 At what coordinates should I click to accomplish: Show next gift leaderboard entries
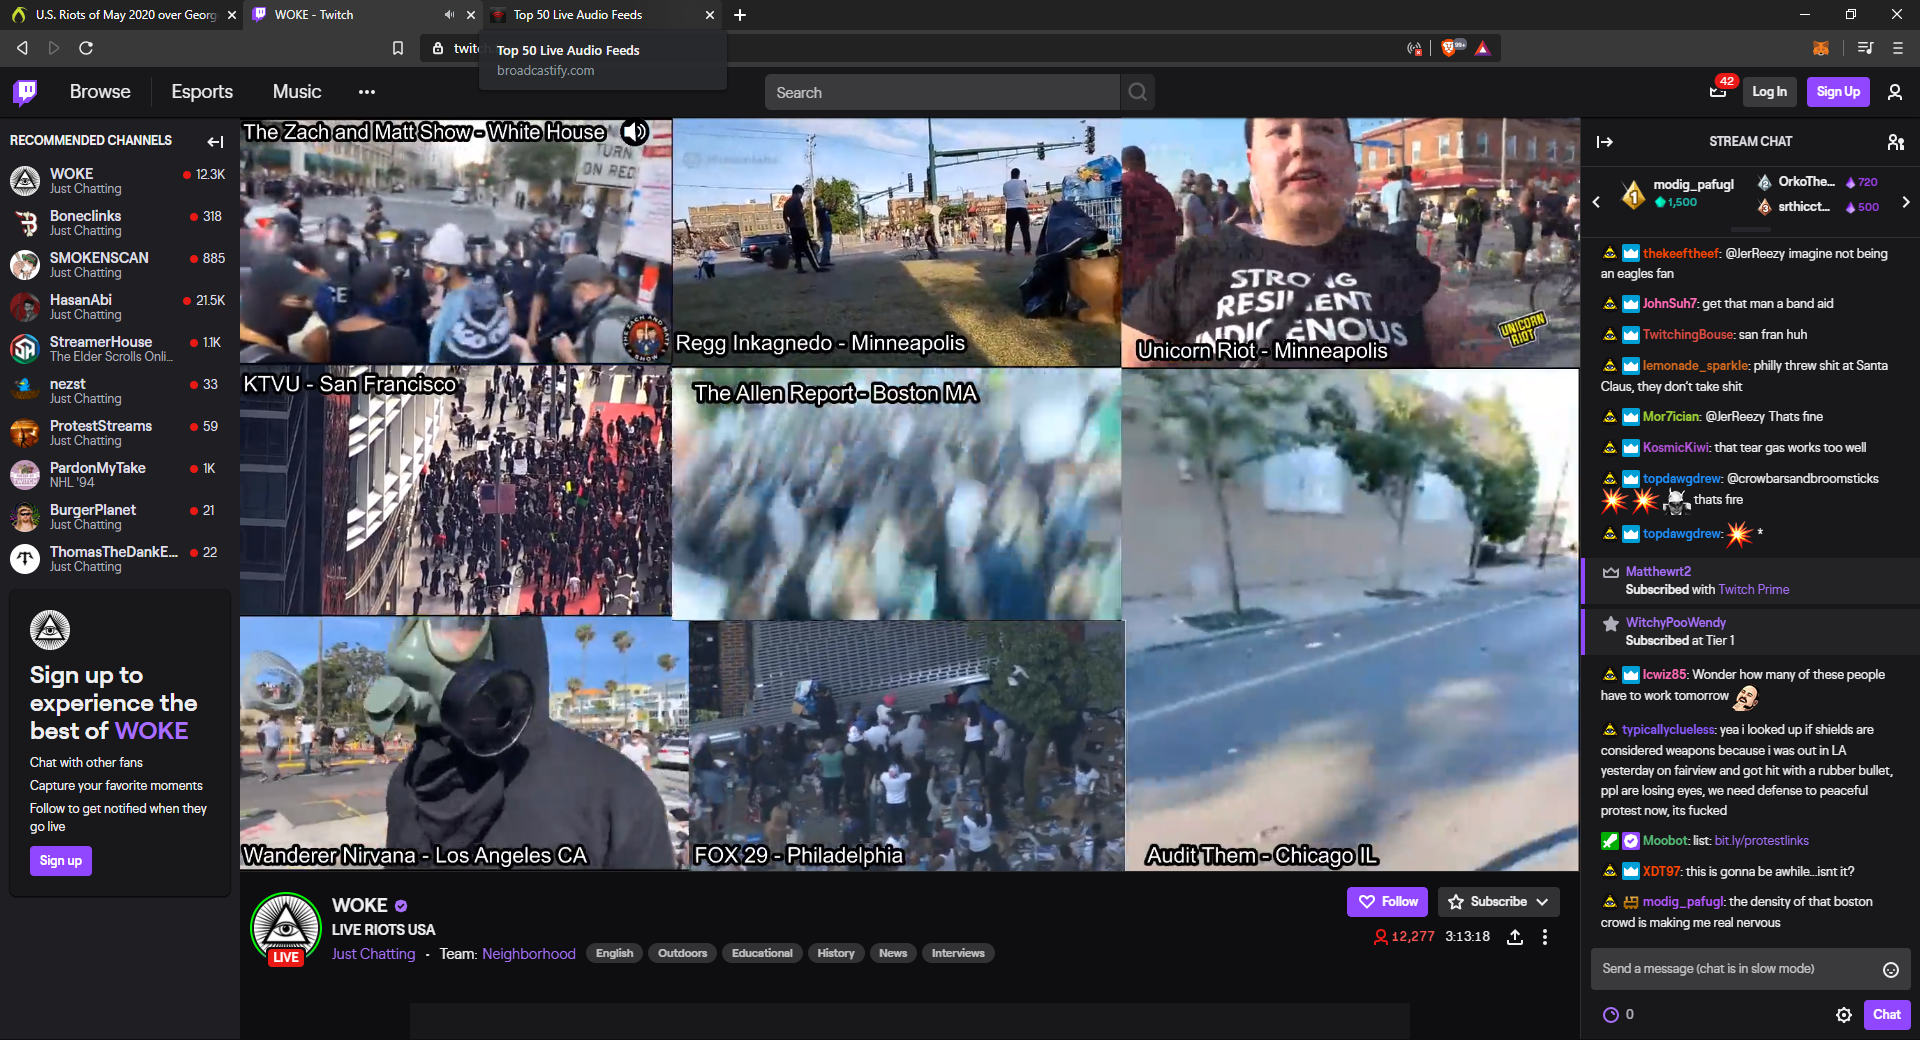coord(1906,202)
